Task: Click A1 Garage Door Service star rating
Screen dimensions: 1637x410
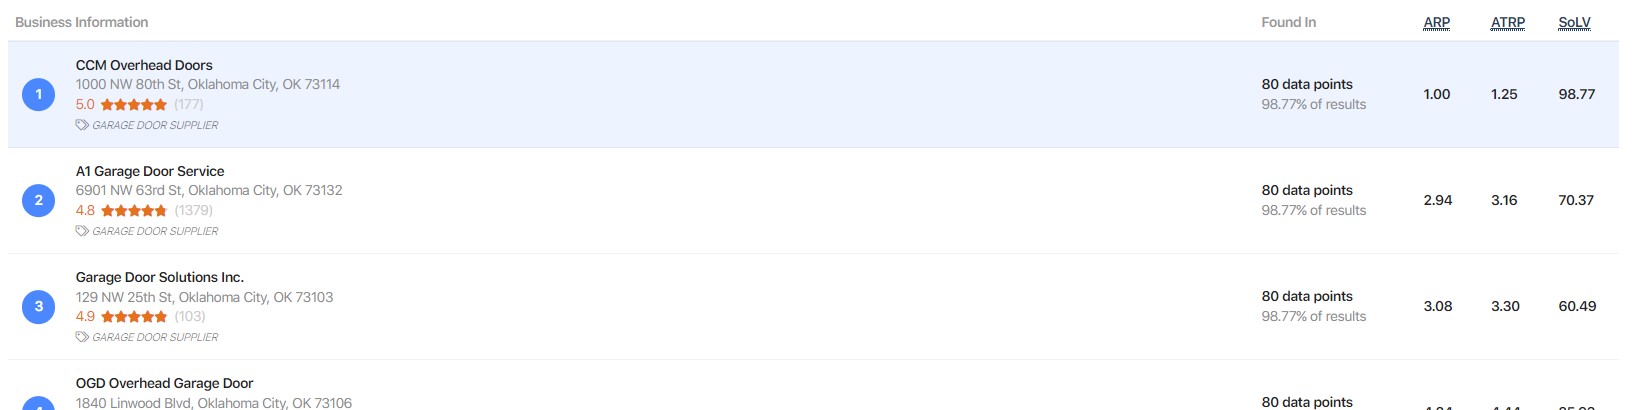Action: coord(134,210)
